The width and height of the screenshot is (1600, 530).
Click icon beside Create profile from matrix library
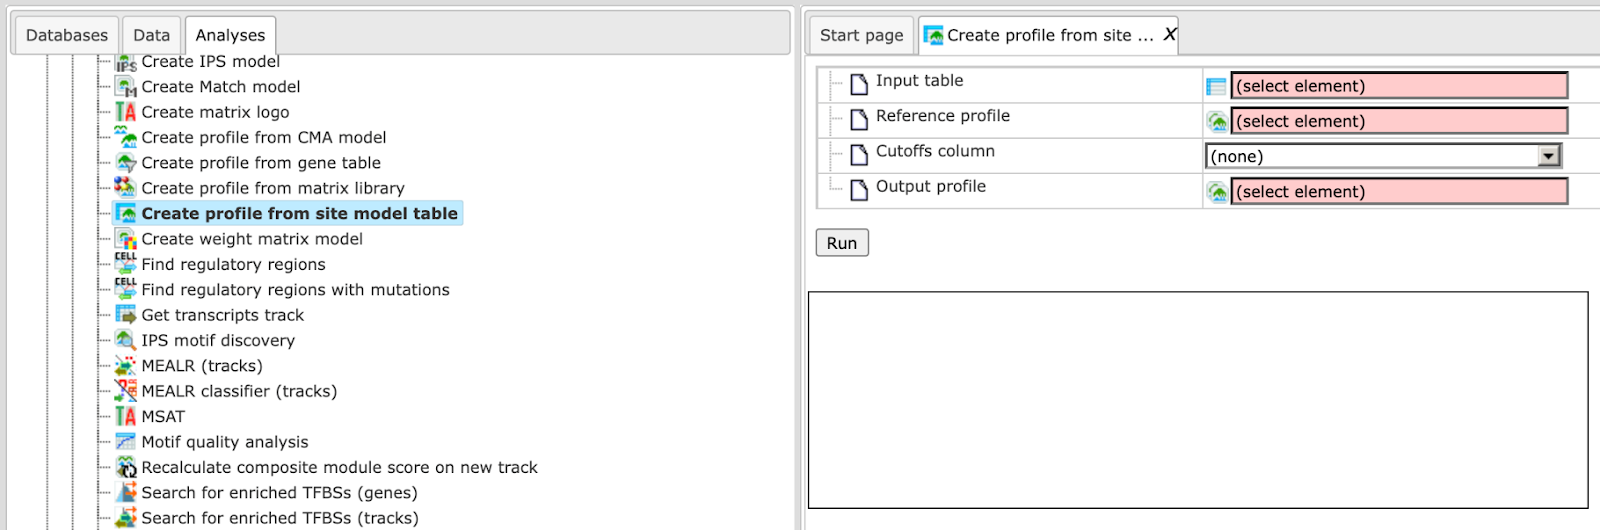tap(125, 187)
